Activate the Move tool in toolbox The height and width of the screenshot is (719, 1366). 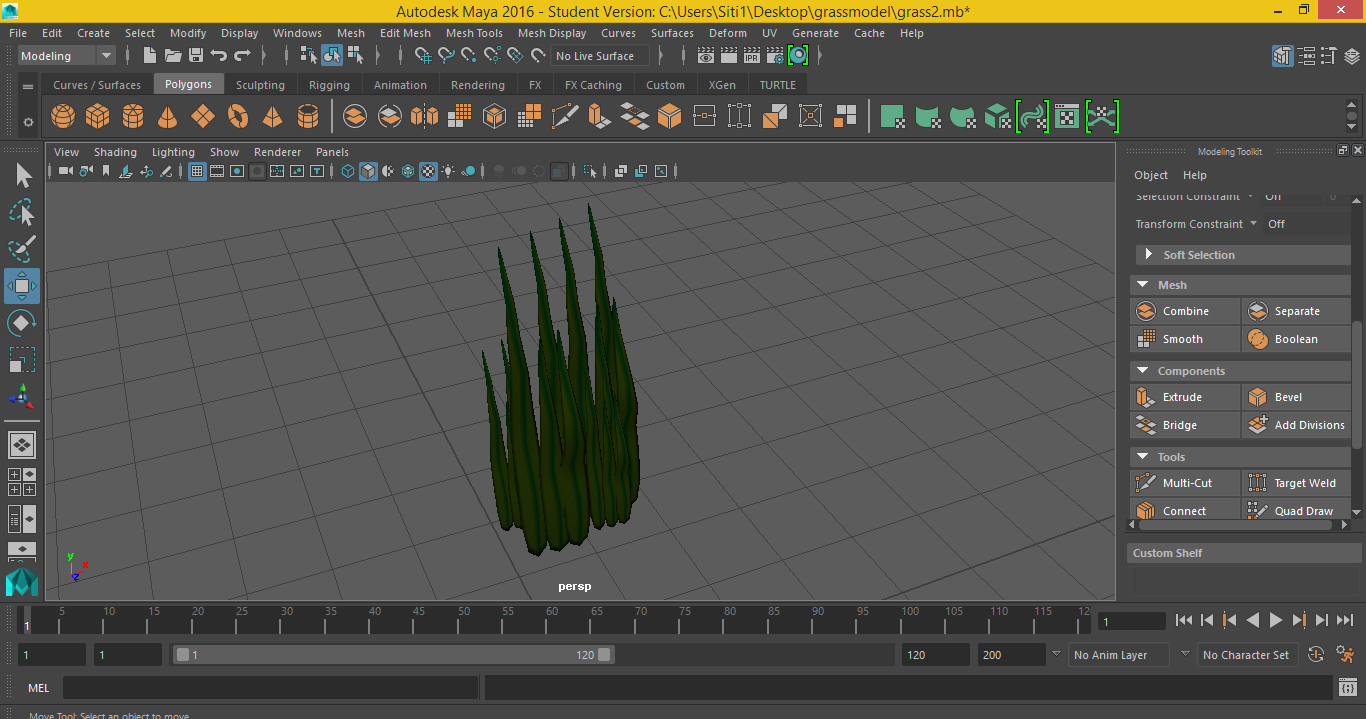tap(22, 286)
